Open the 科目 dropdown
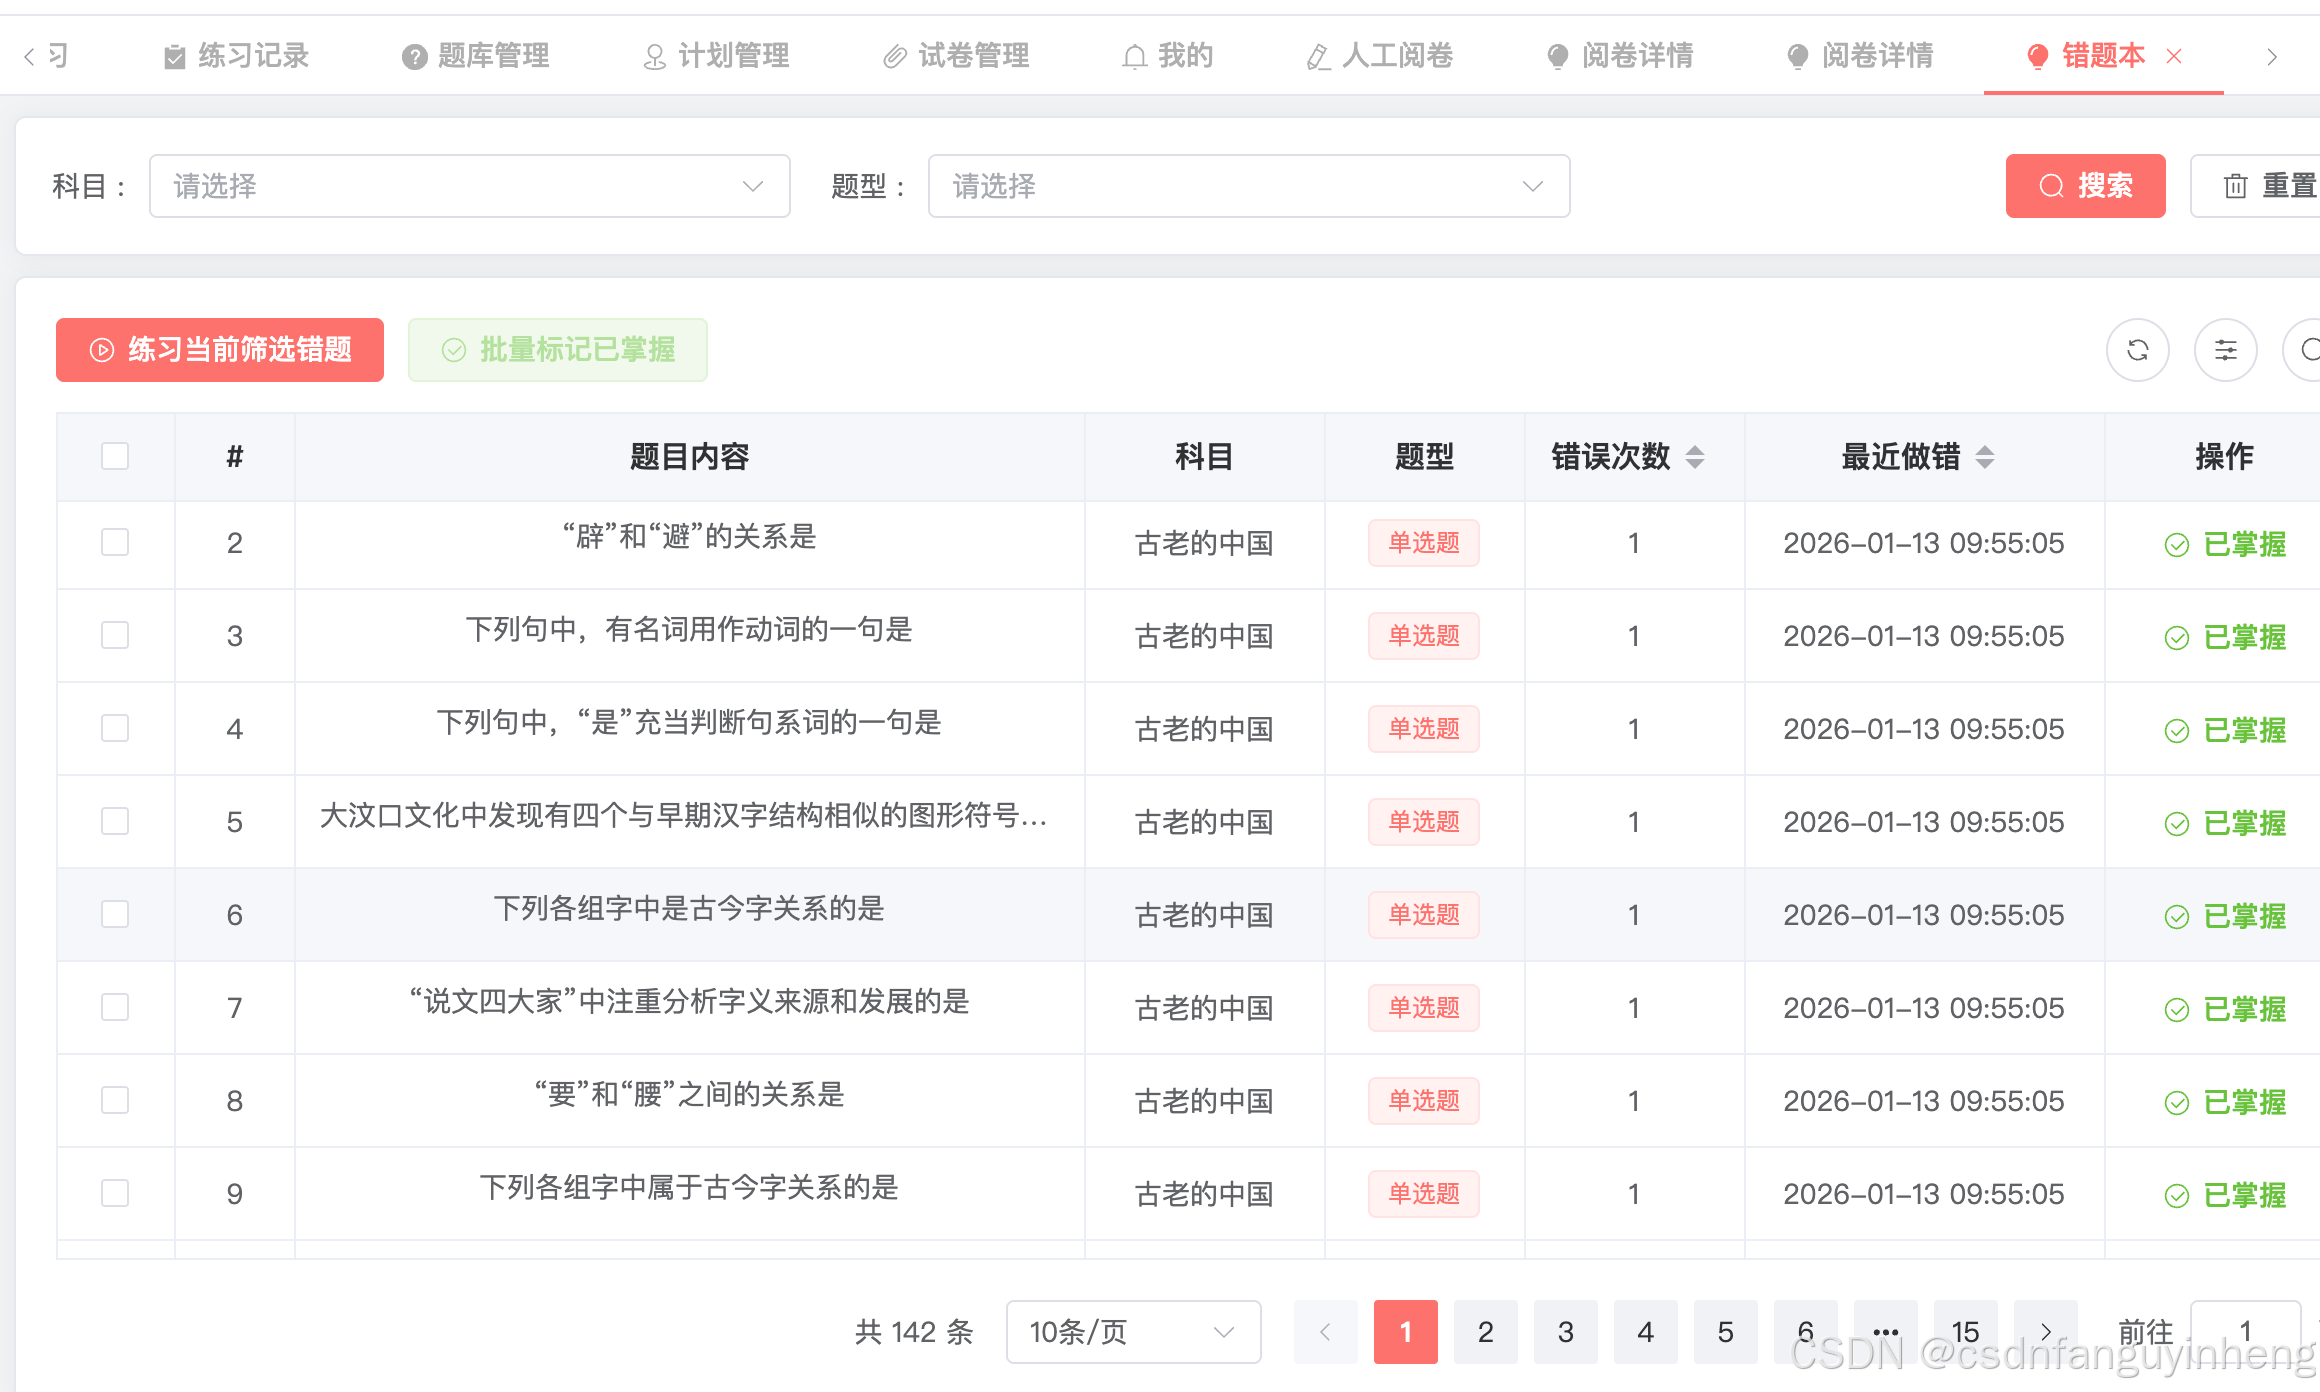The image size is (2320, 1392). pyautogui.click(x=469, y=186)
